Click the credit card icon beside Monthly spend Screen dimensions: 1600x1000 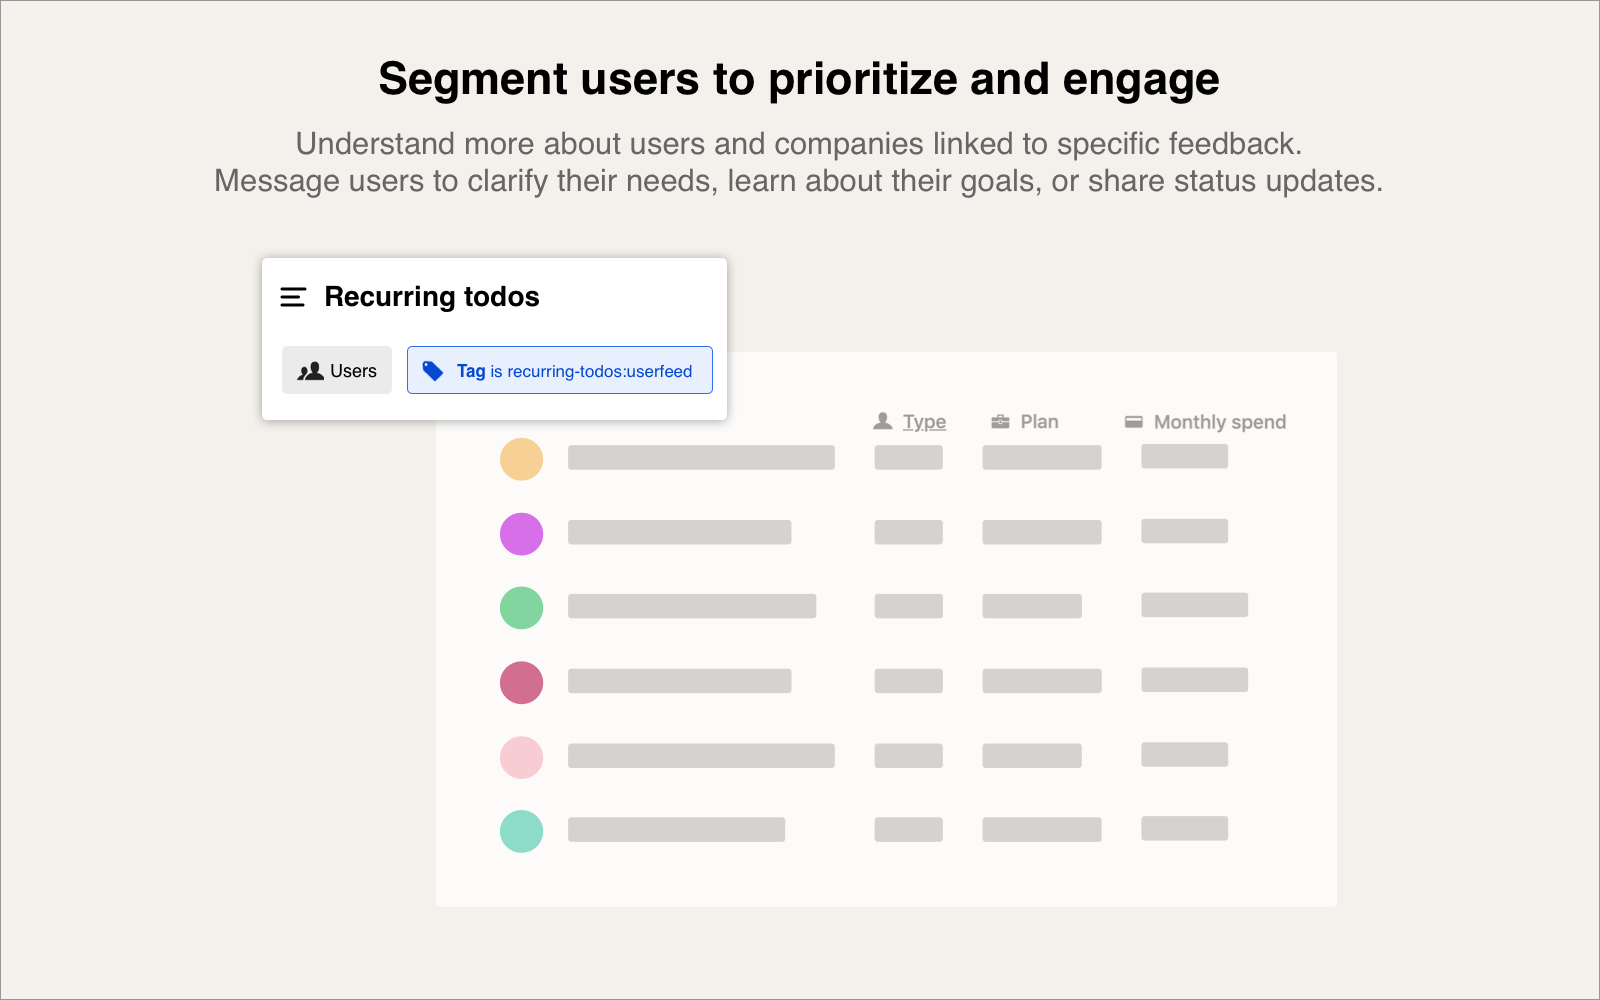(x=1133, y=421)
